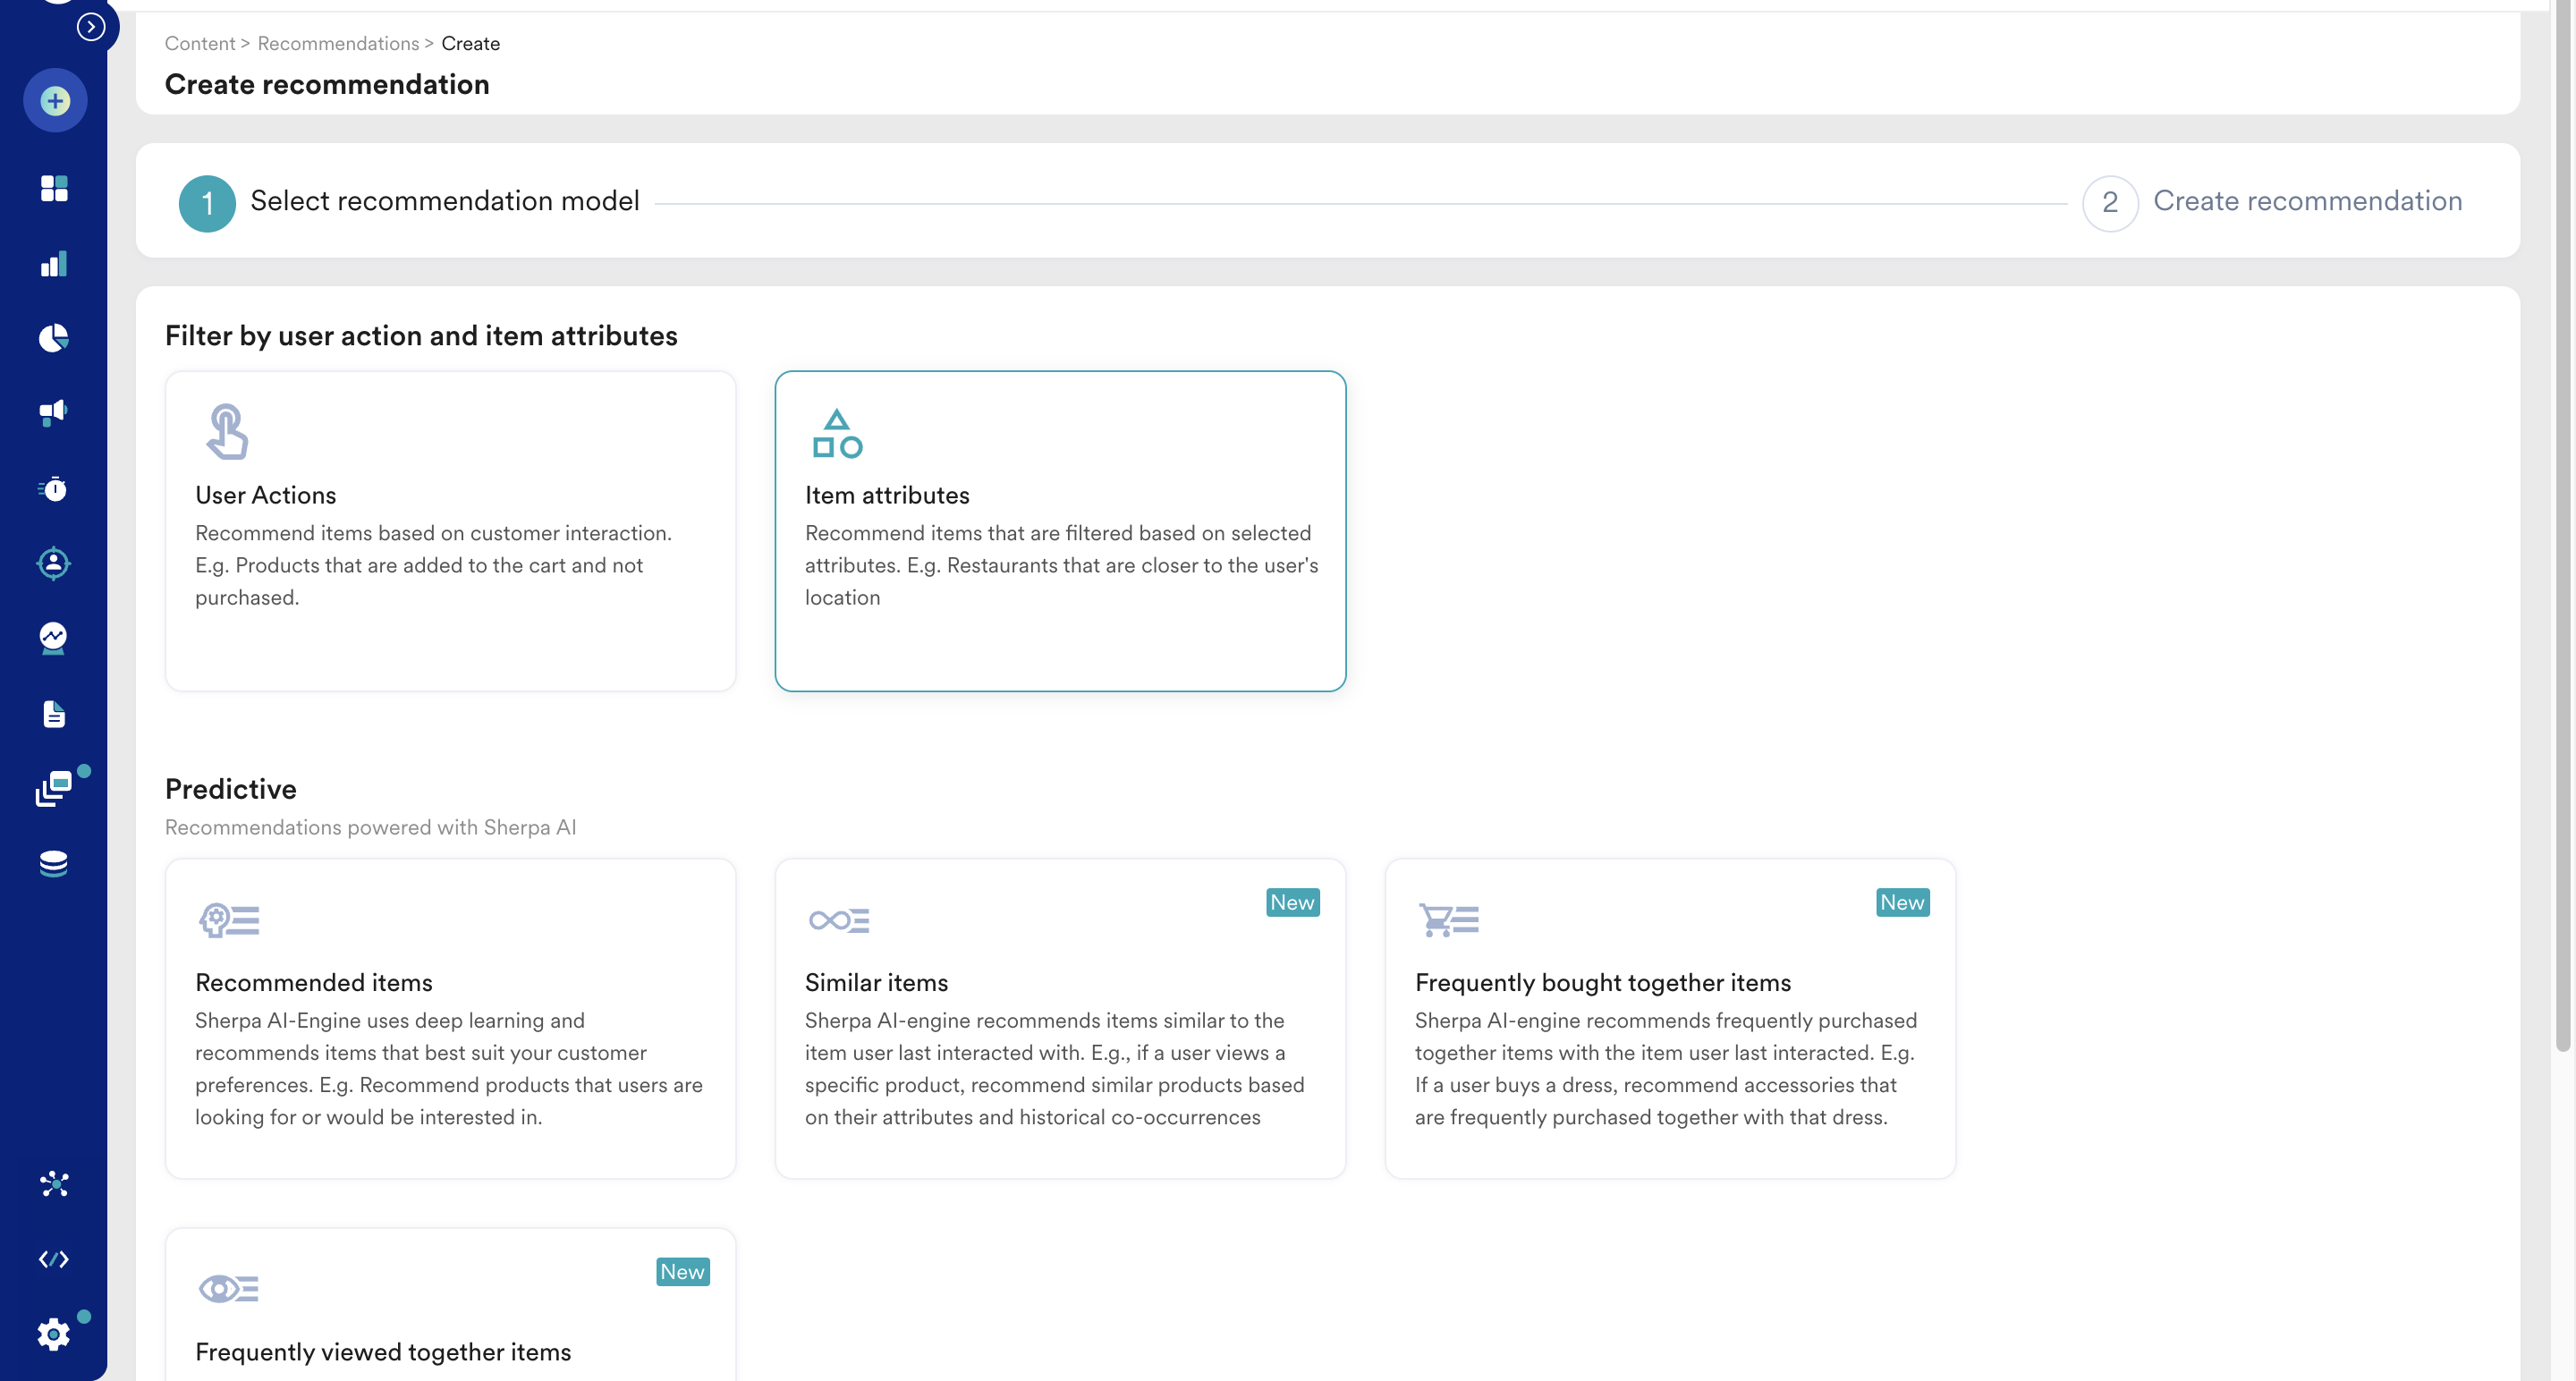Screen dimensions: 2576x1381
Task: Click the plus create button in sidebar
Action: coord(55,100)
